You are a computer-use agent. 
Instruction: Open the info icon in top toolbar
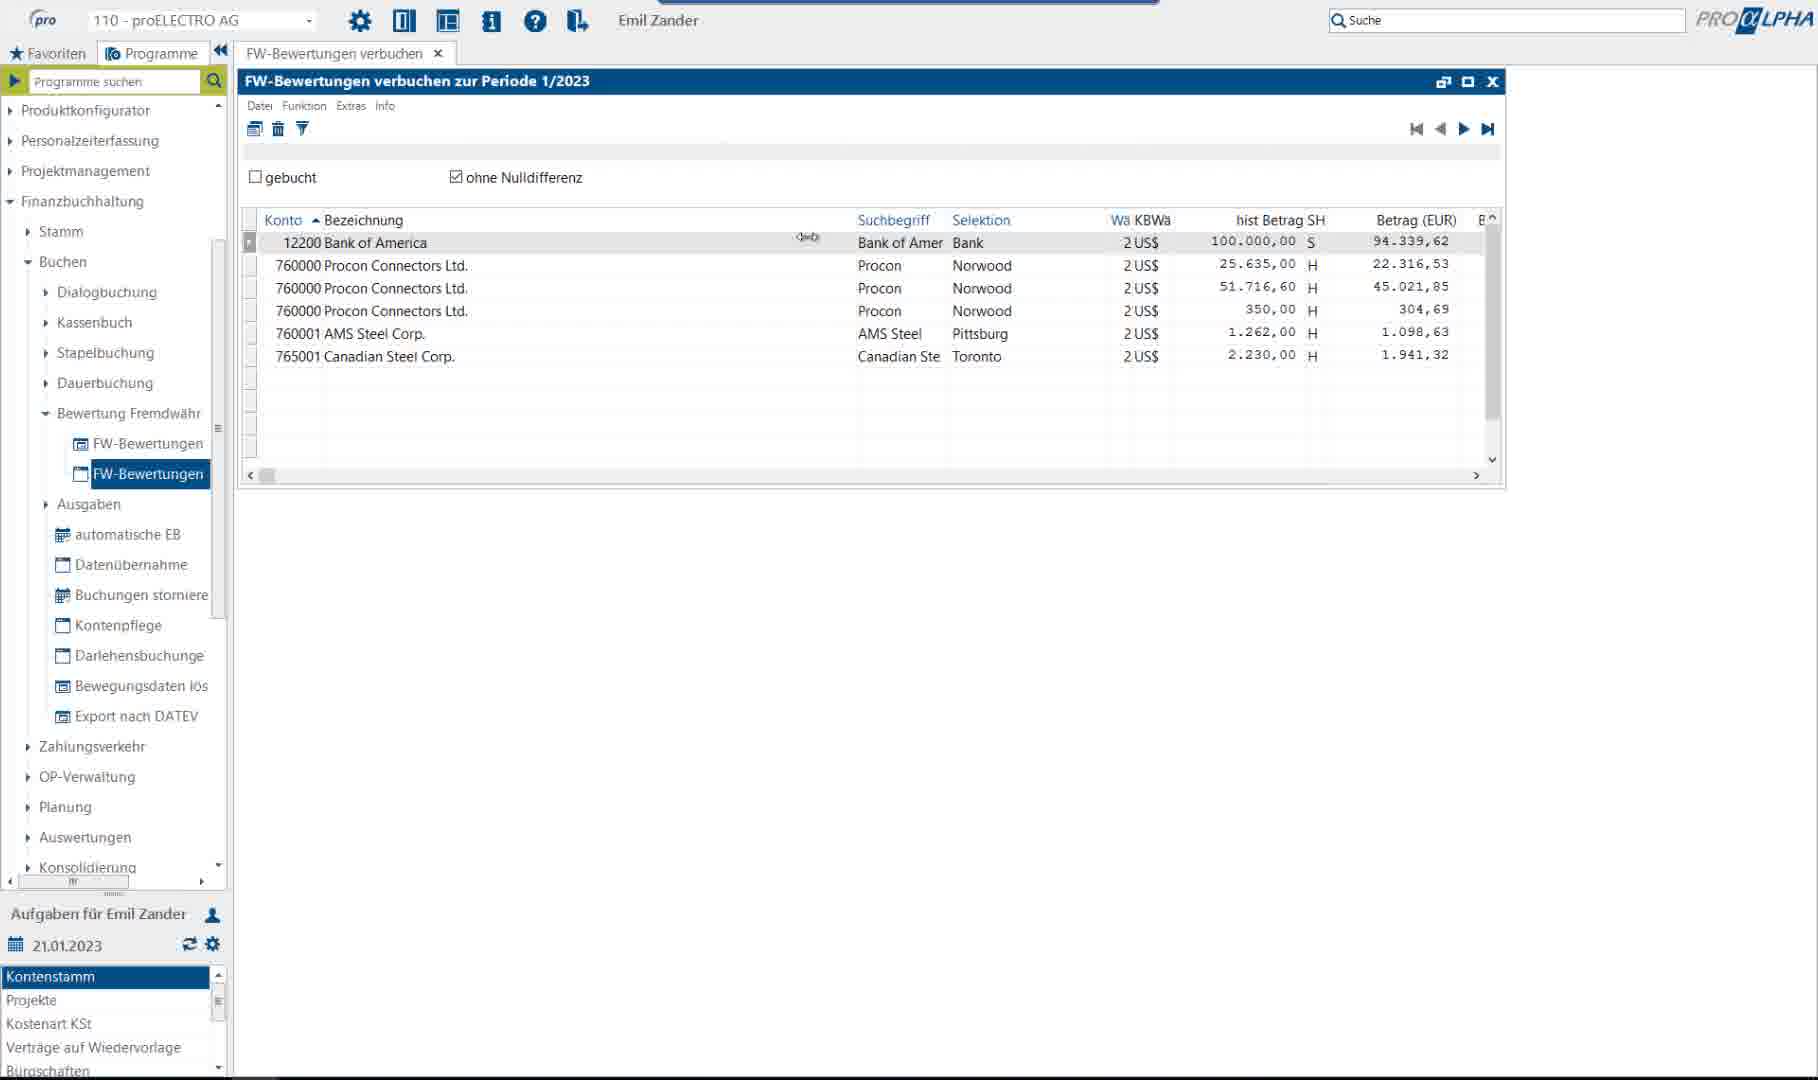coord(491,21)
